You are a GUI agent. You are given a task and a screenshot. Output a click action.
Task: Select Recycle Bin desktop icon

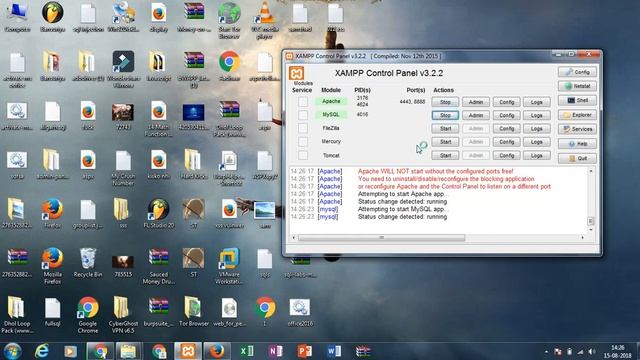coord(88,262)
